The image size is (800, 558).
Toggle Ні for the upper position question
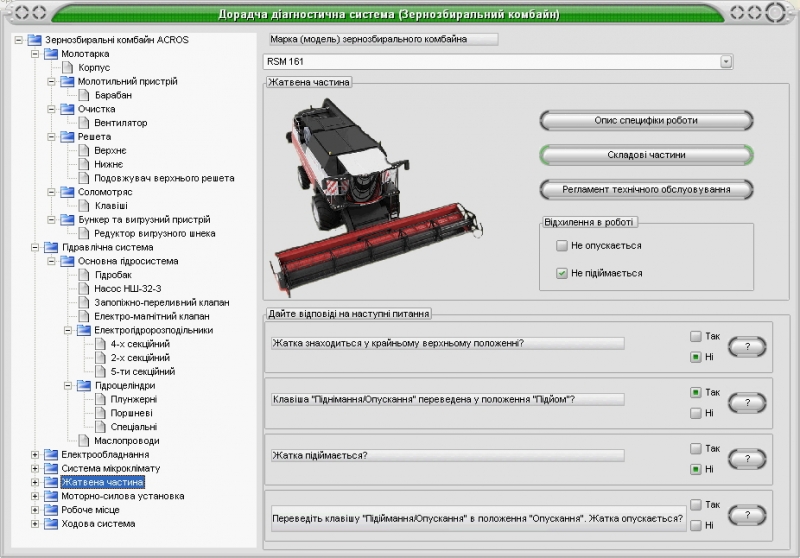[x=695, y=357]
